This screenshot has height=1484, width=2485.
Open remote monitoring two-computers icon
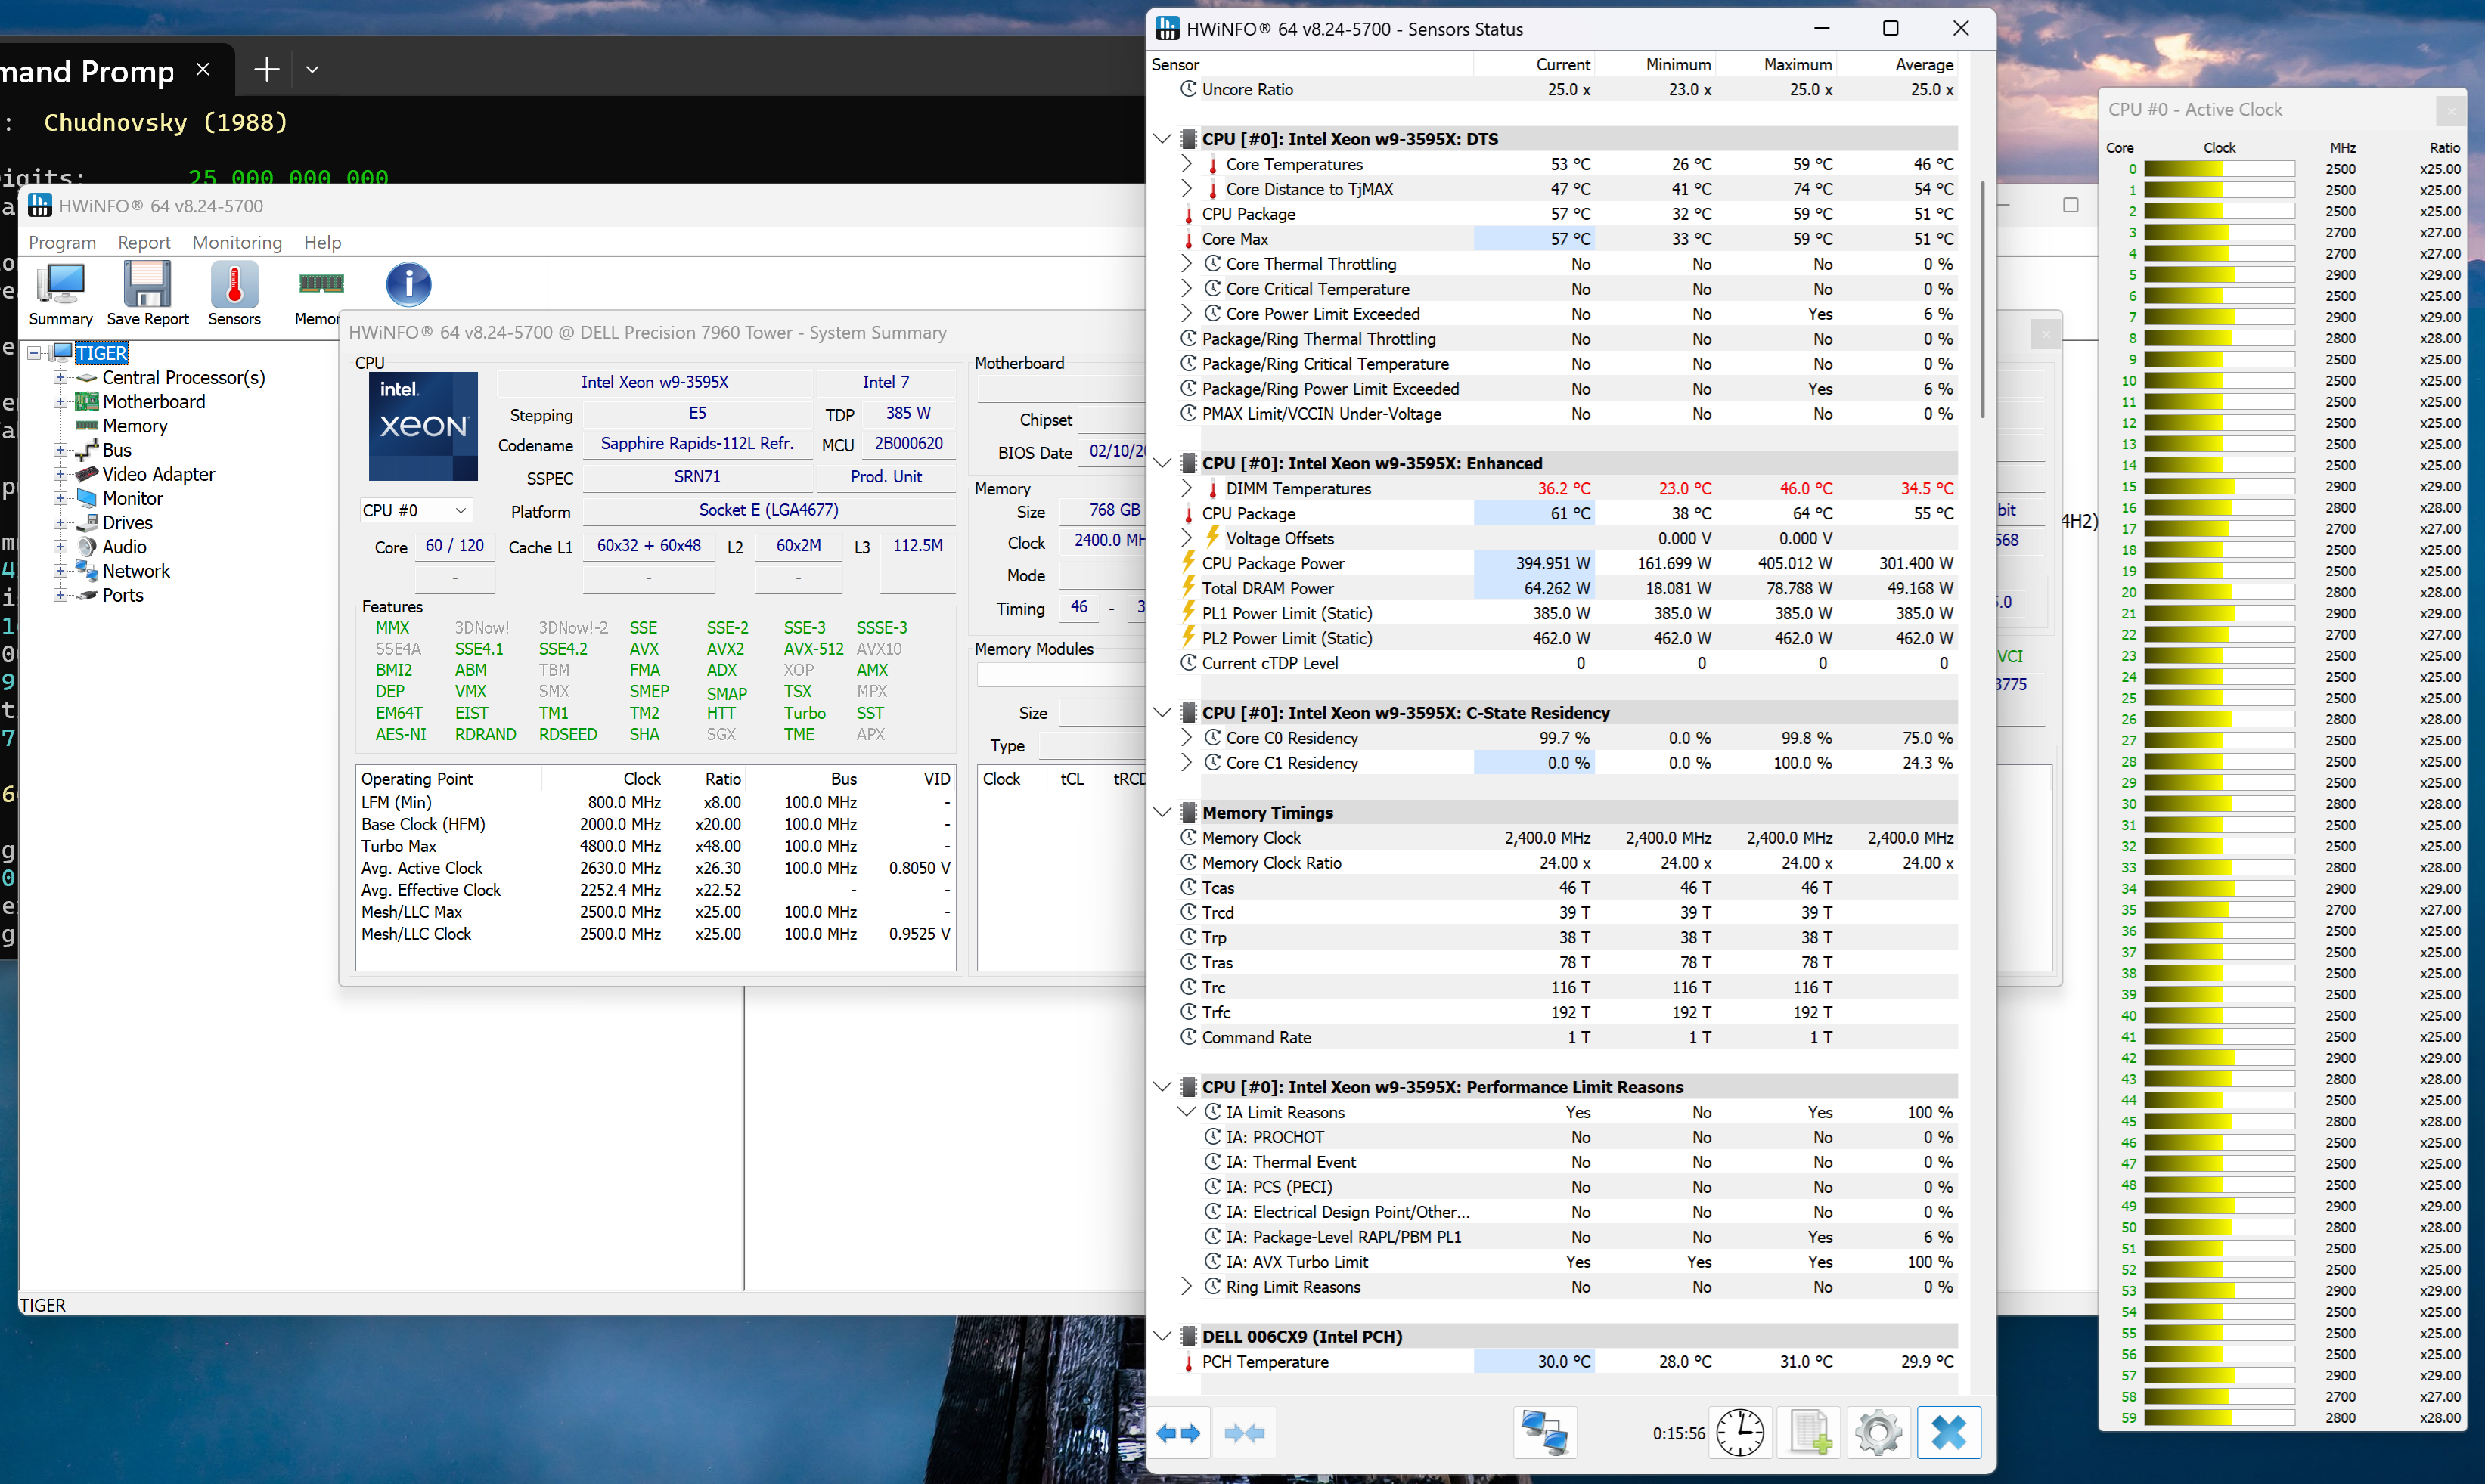point(1544,1433)
